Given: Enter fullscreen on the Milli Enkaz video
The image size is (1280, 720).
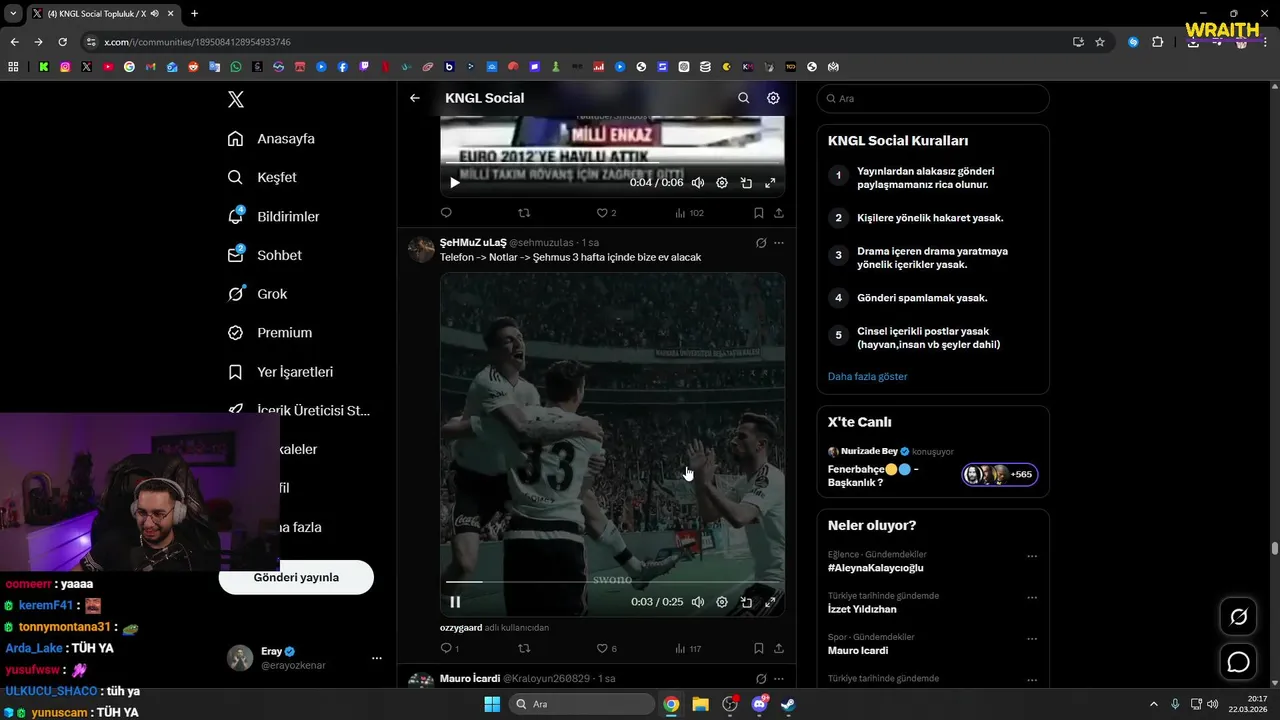Looking at the screenshot, I should click(770, 183).
